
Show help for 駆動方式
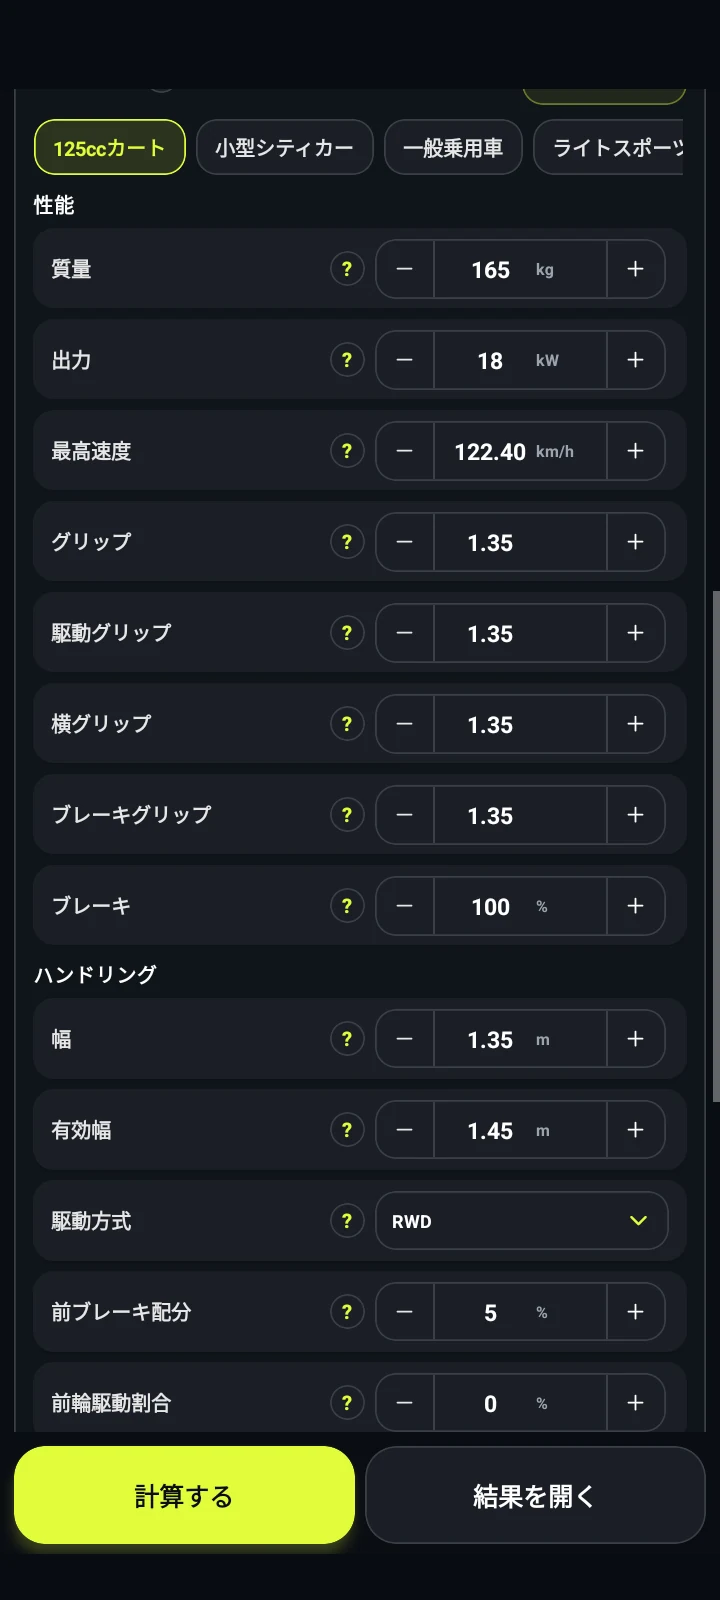tap(347, 1221)
